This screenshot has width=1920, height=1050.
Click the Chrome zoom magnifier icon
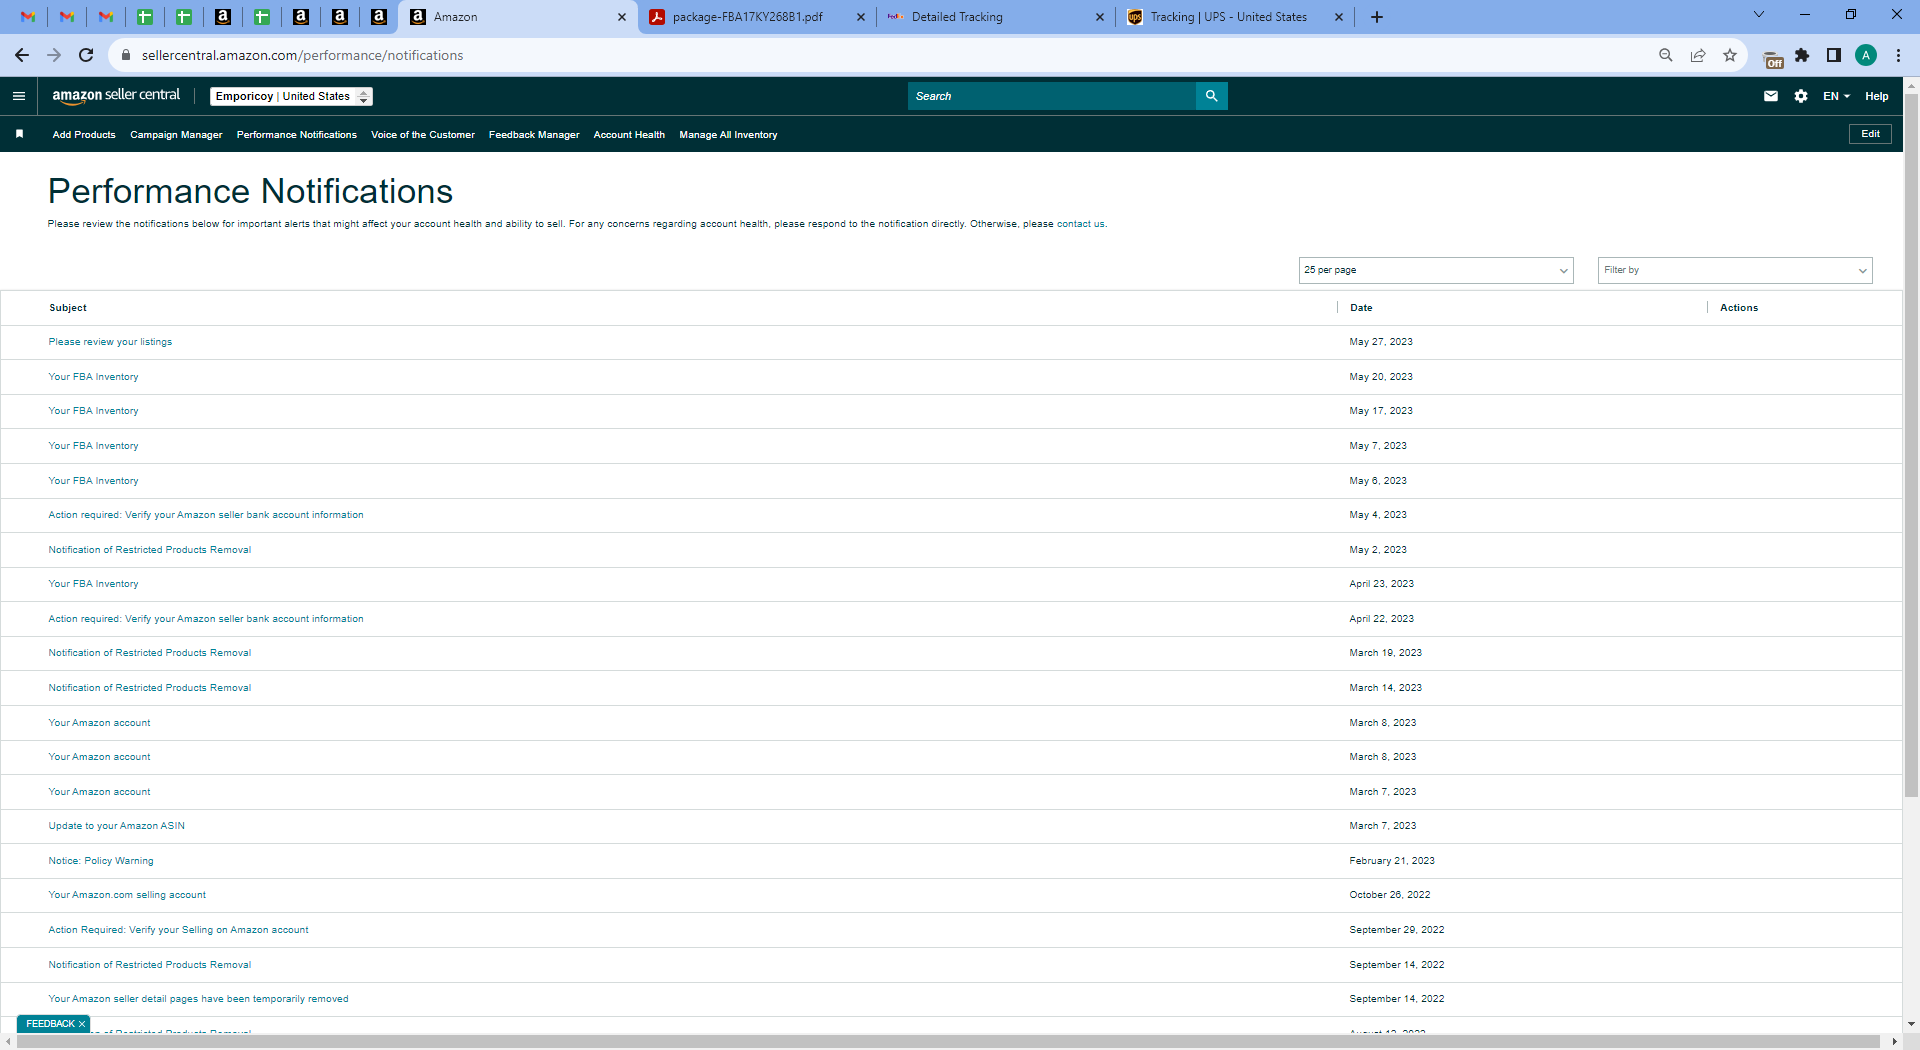pos(1666,55)
